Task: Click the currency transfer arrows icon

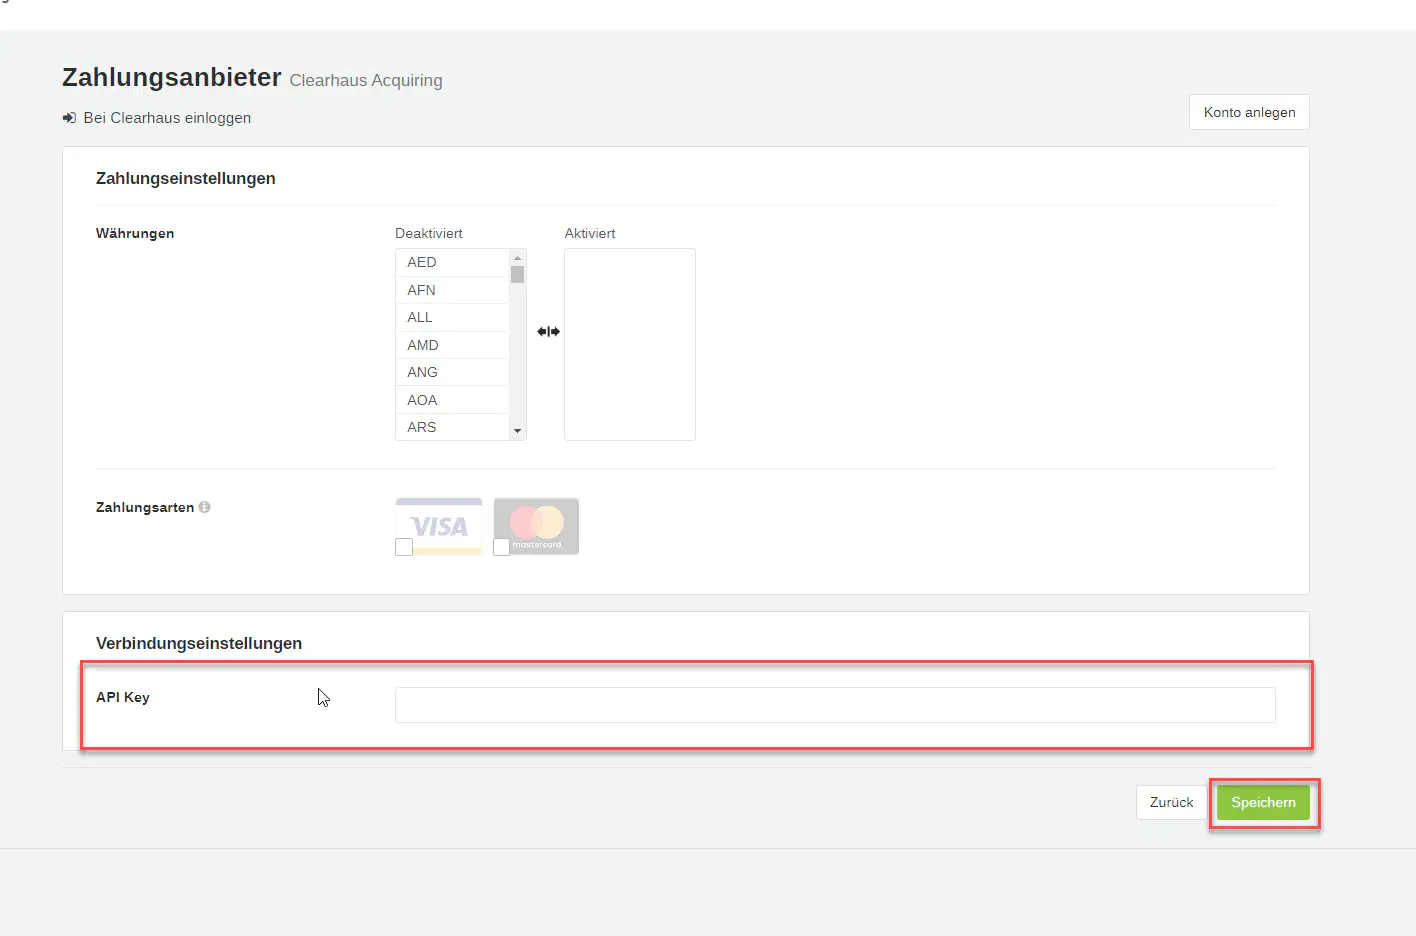Action: (x=548, y=331)
